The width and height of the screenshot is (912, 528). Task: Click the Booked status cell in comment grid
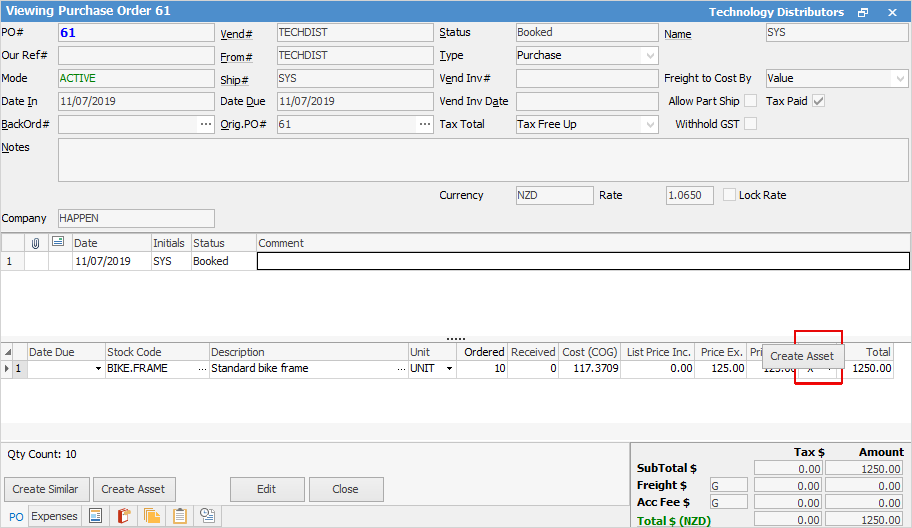223,261
